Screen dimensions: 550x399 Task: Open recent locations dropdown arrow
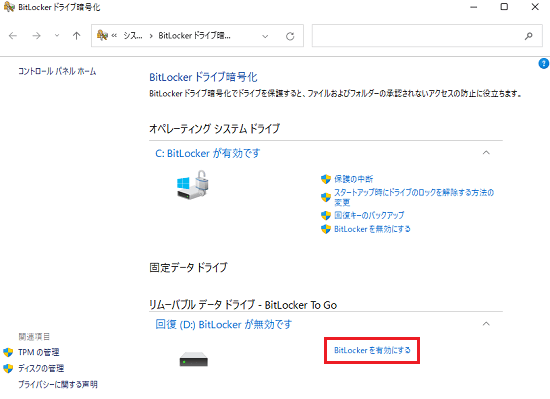pyautogui.click(x=57, y=36)
